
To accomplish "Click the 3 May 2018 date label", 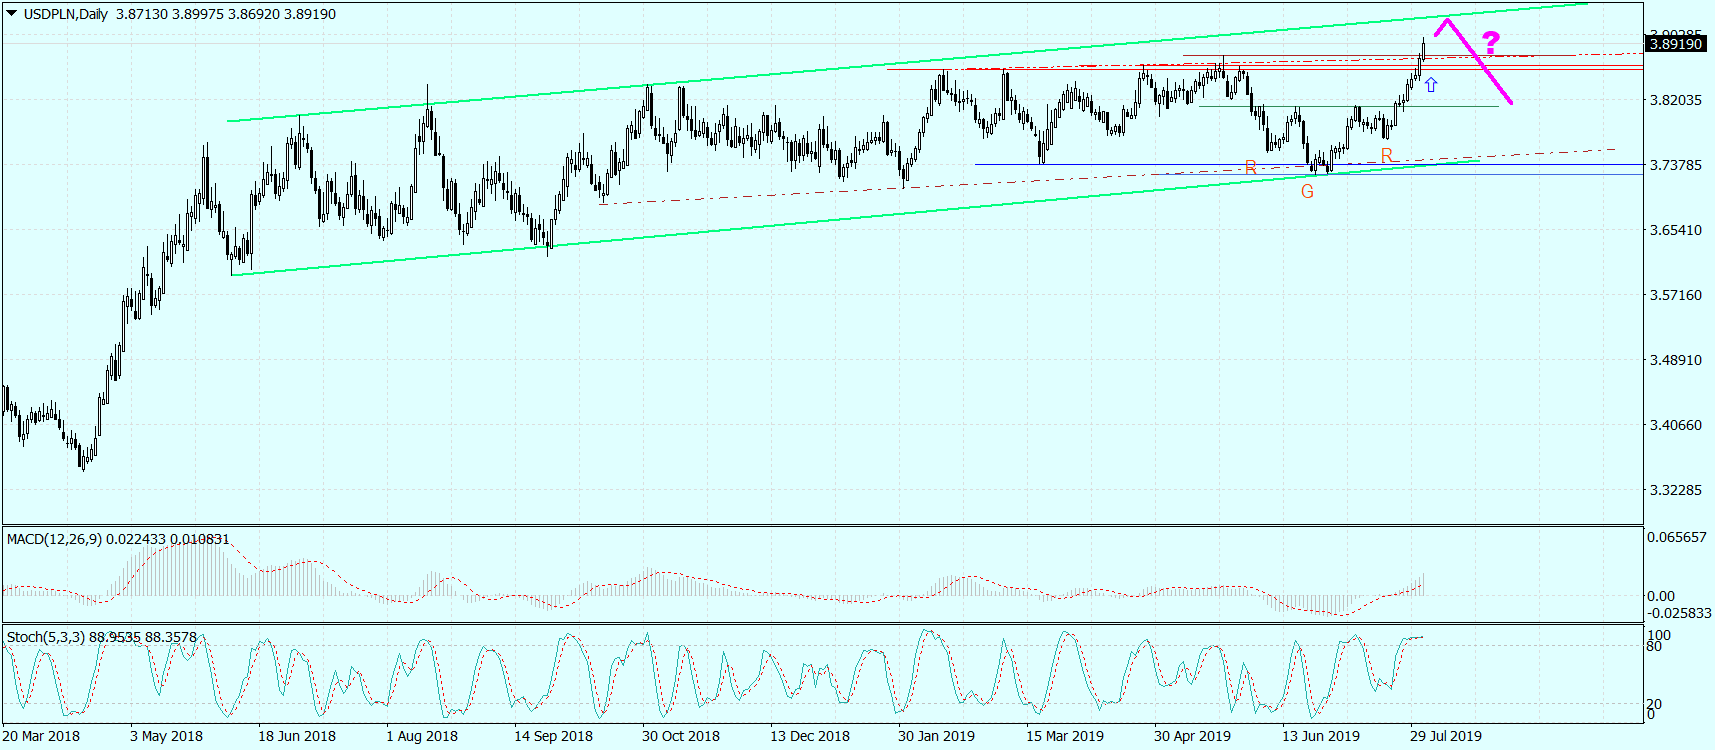I will (x=166, y=736).
